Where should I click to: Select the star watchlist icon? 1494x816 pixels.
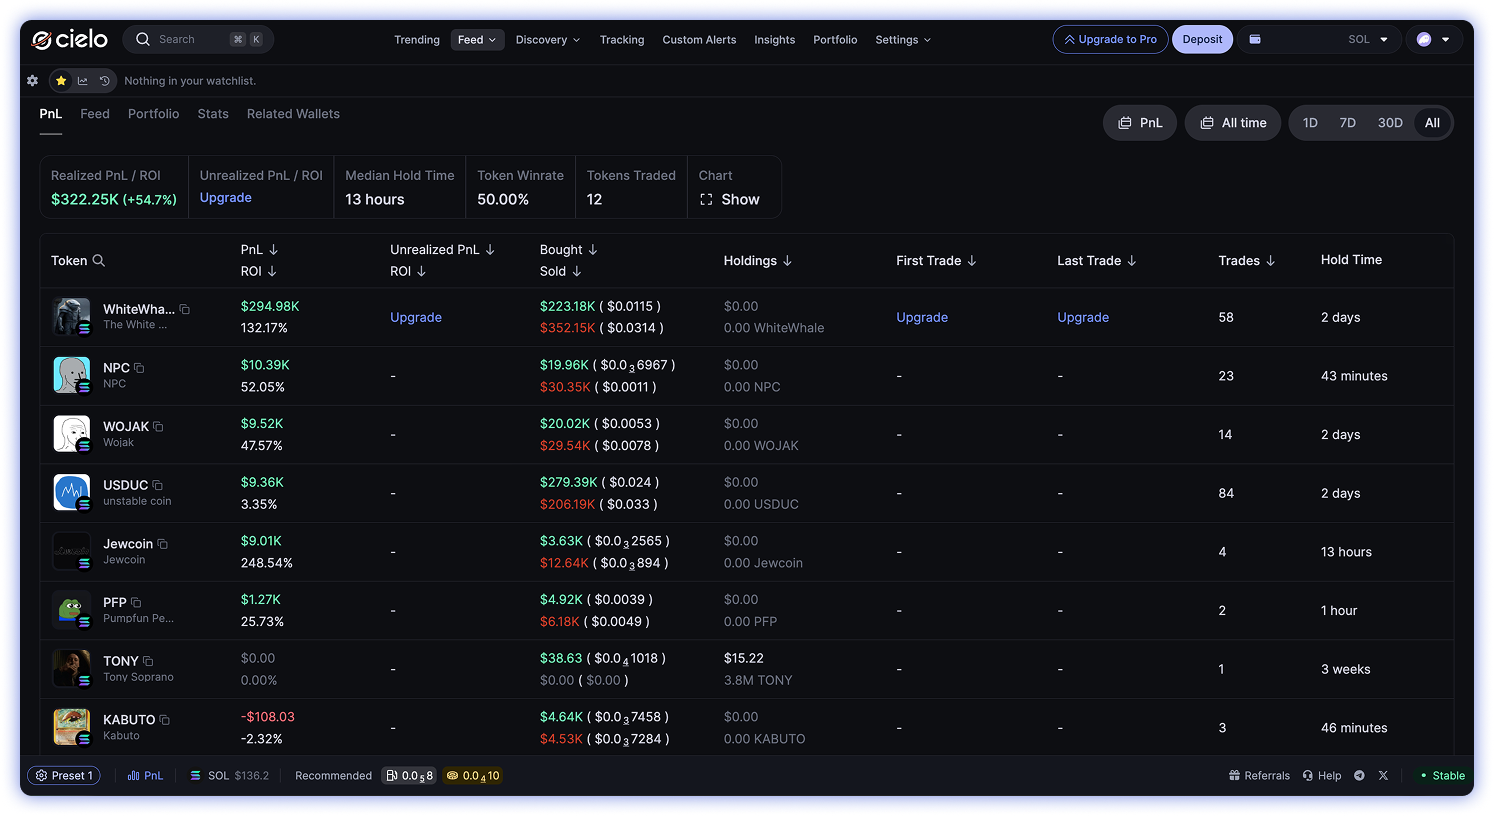[61, 81]
